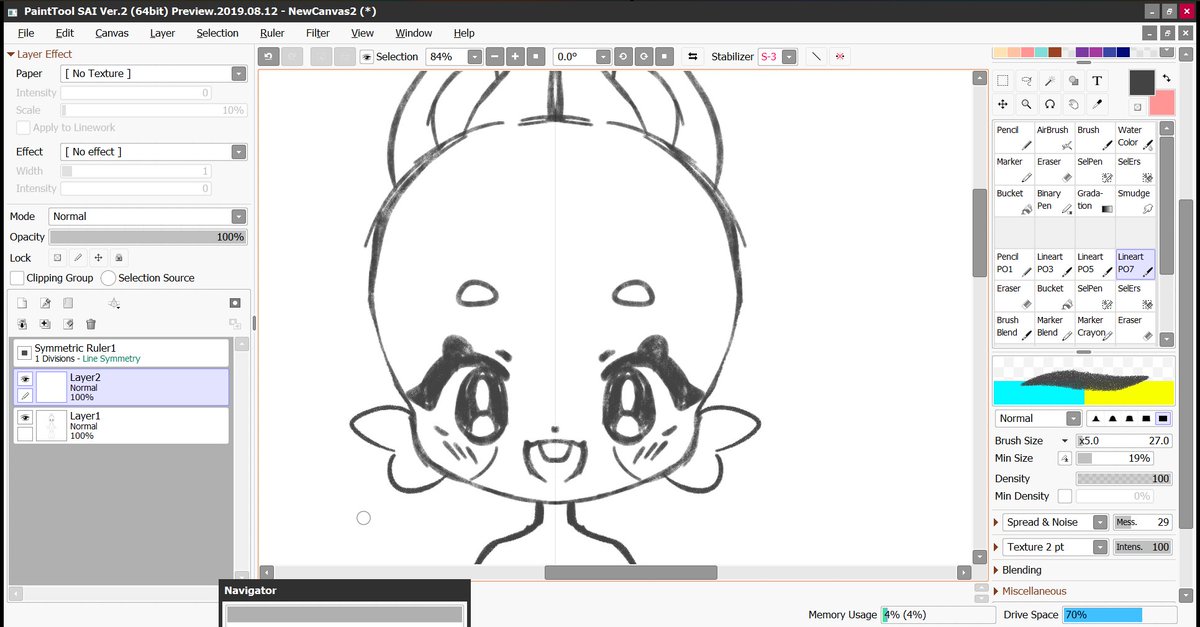1200x627 pixels.
Task: Open the Paper texture dropdown
Action: pos(238,73)
